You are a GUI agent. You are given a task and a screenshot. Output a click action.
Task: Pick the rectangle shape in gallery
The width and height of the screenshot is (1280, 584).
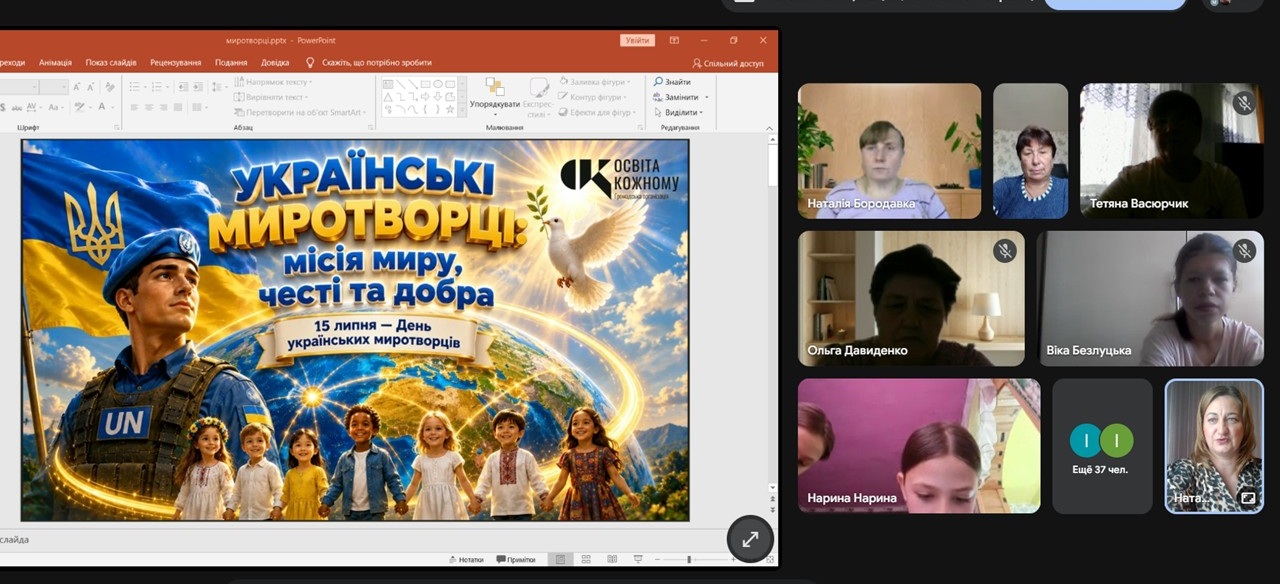(425, 84)
